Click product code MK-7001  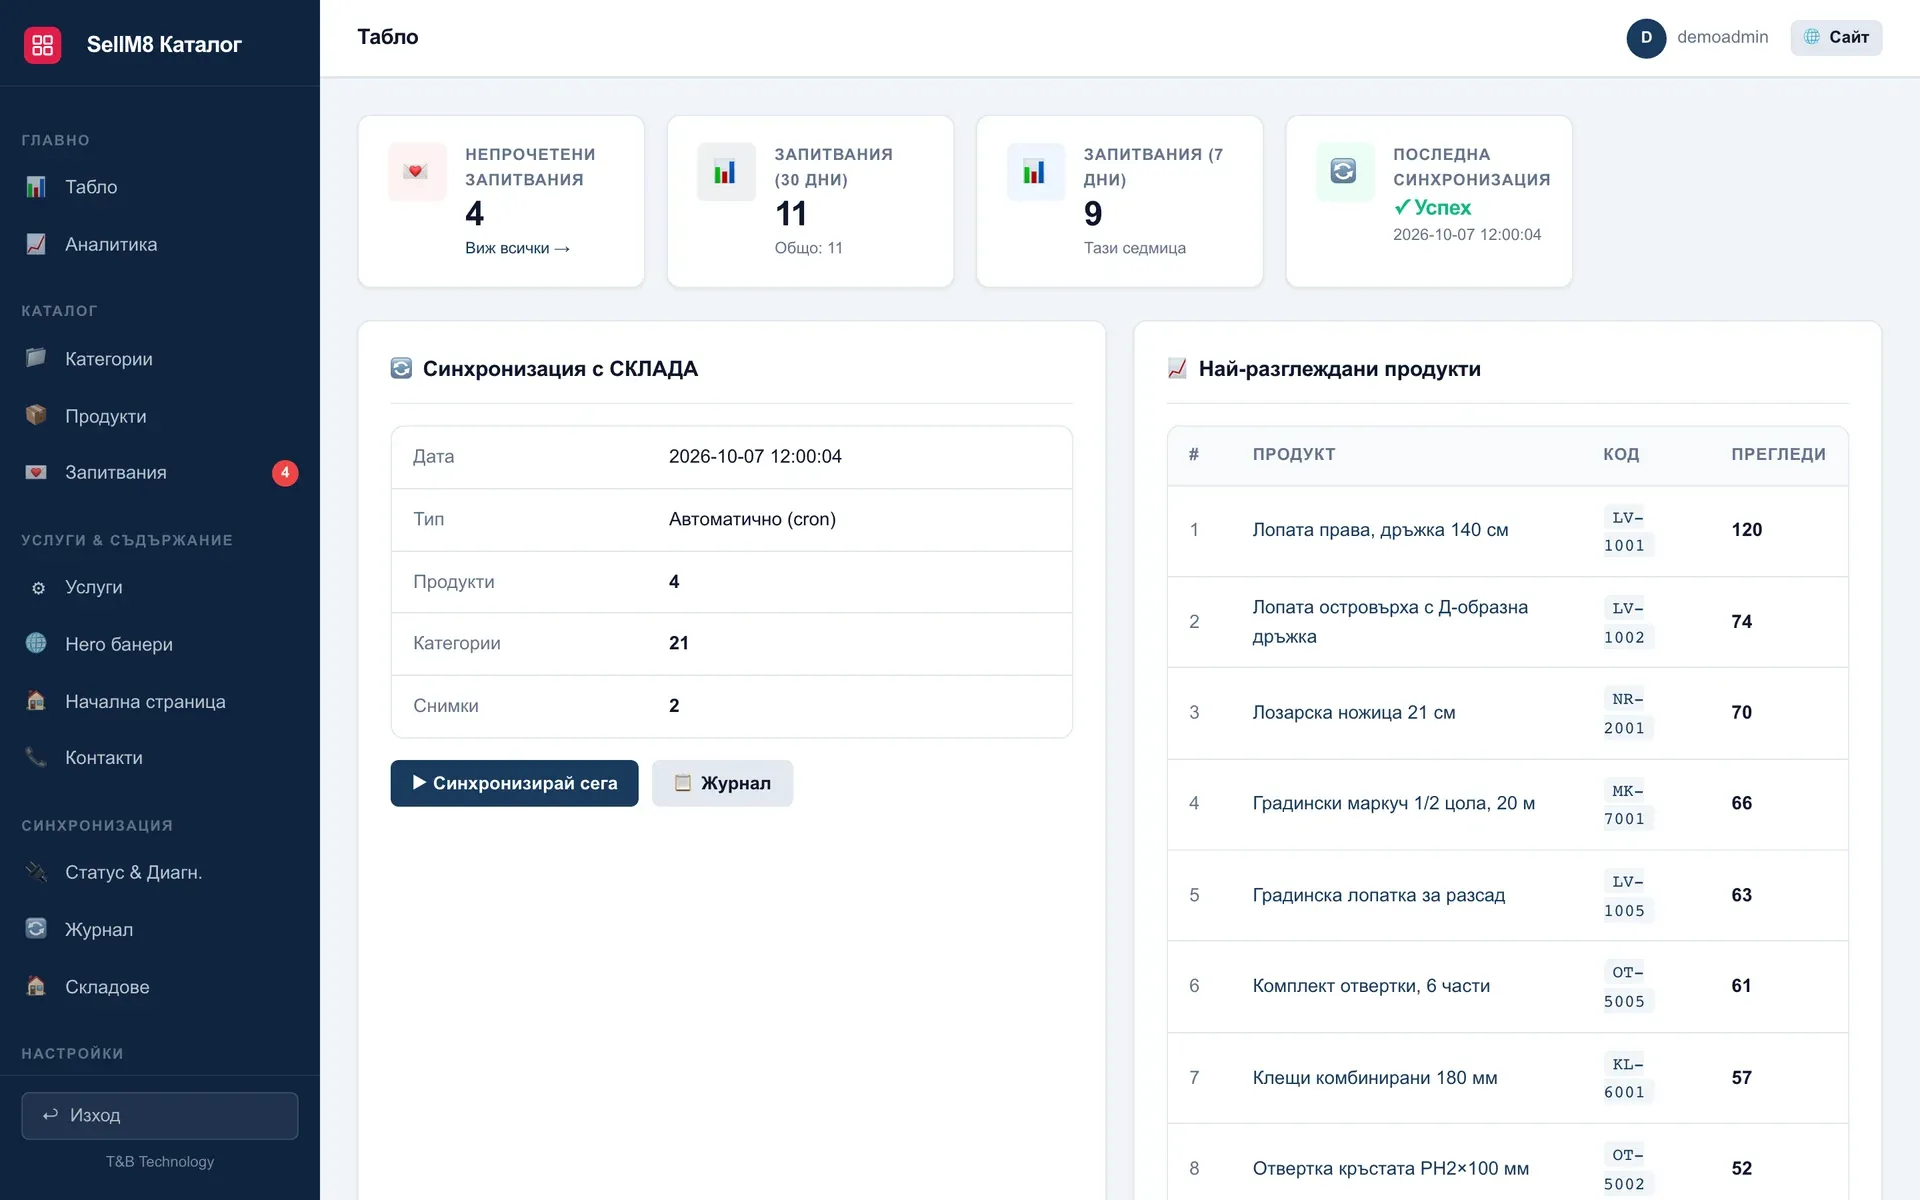coord(1627,804)
